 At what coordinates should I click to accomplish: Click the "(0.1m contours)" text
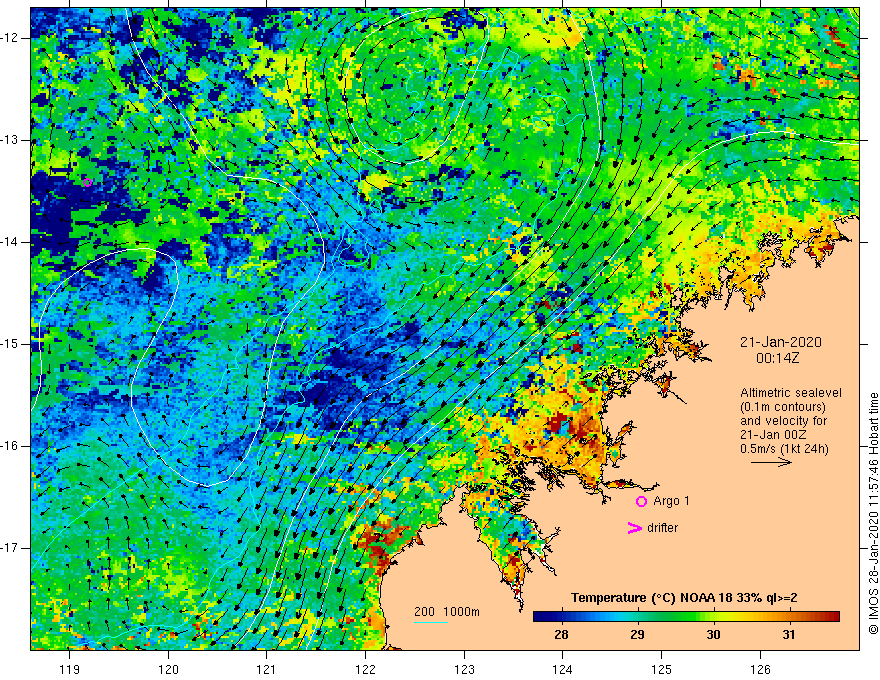[783, 407]
